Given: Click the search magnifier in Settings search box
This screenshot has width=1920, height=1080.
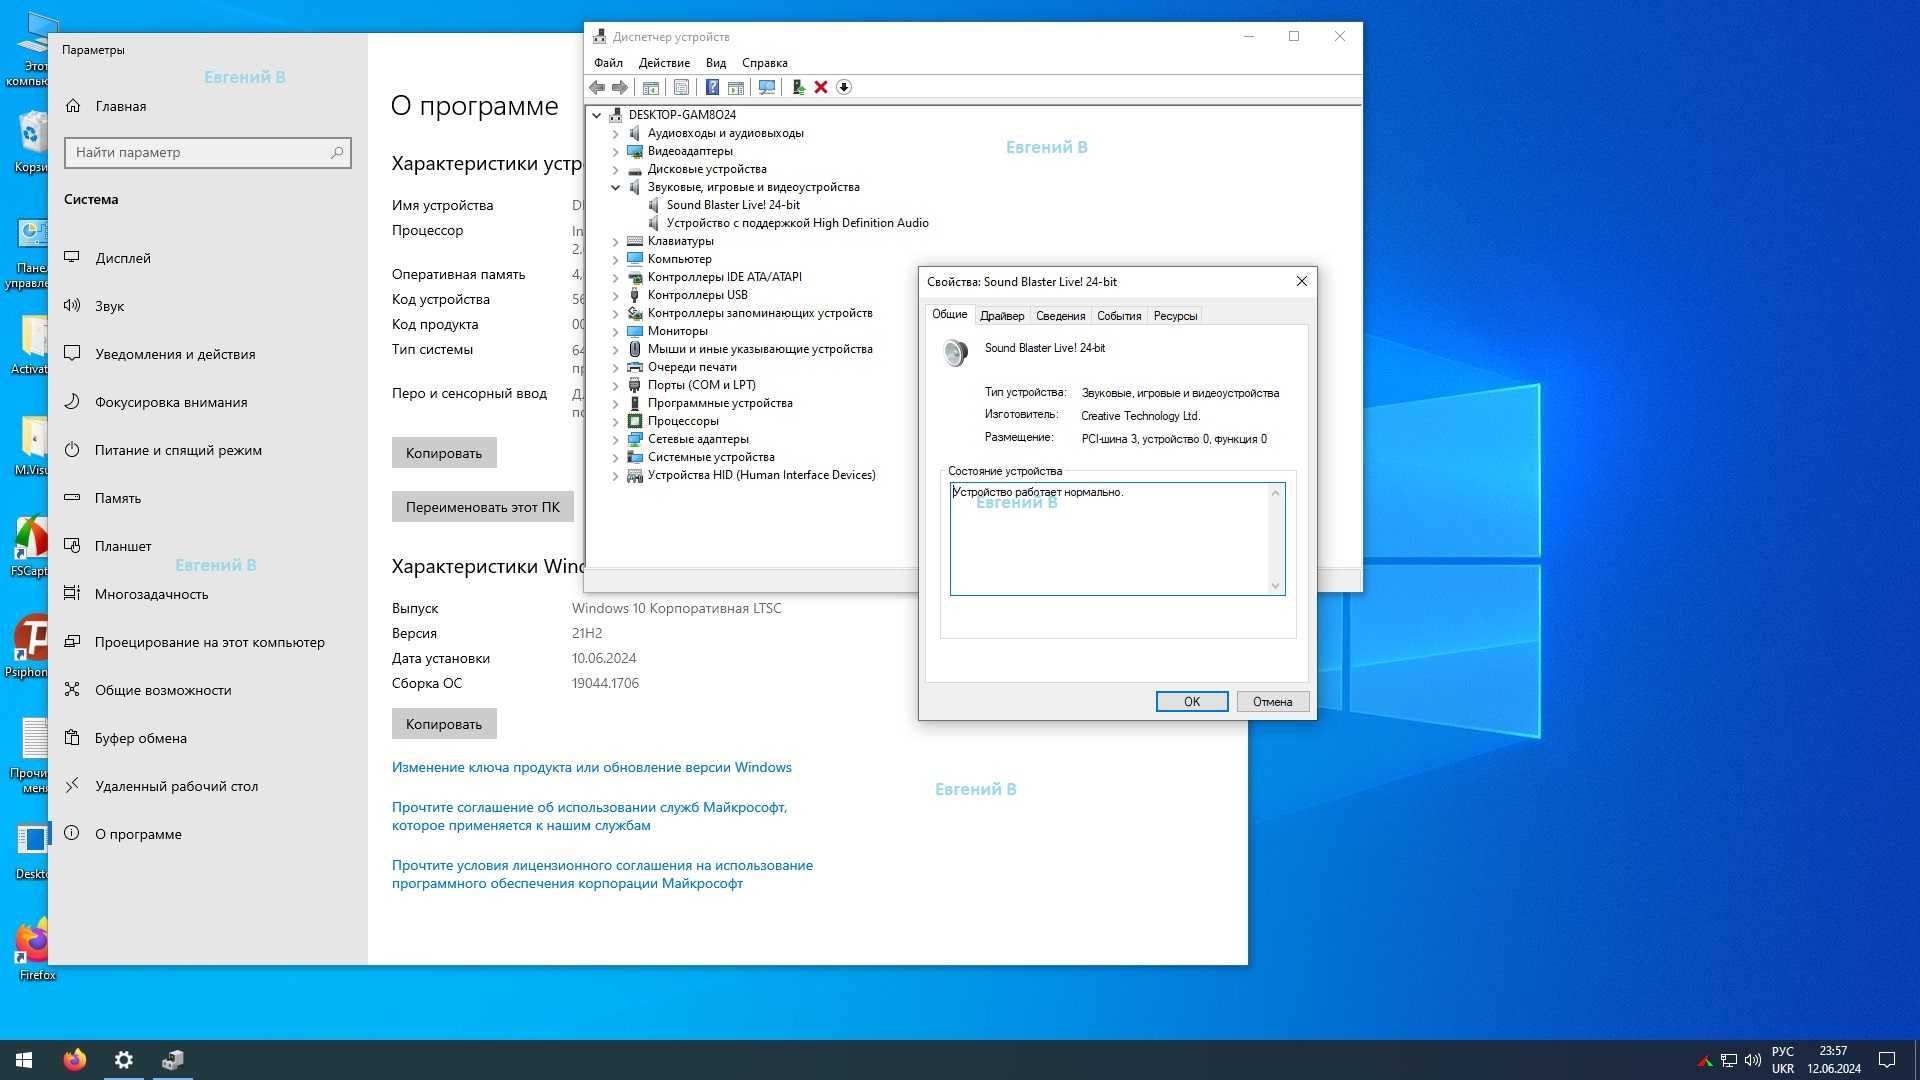Looking at the screenshot, I should coord(337,153).
